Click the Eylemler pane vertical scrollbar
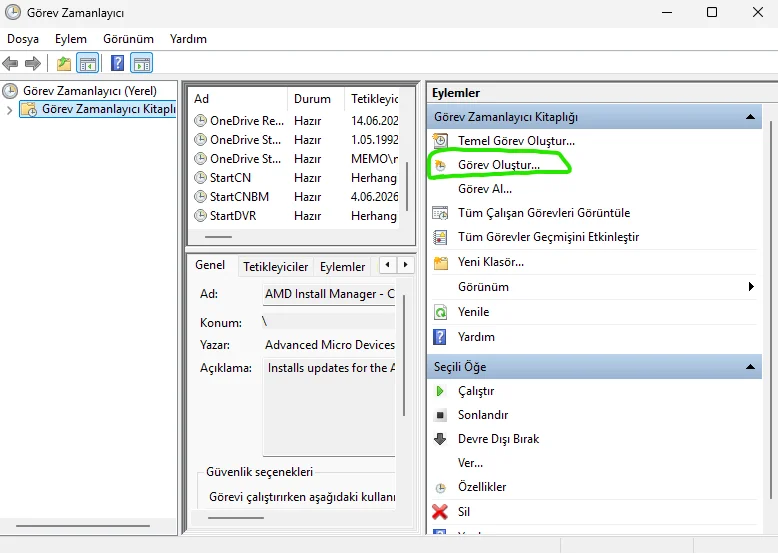 click(771, 310)
